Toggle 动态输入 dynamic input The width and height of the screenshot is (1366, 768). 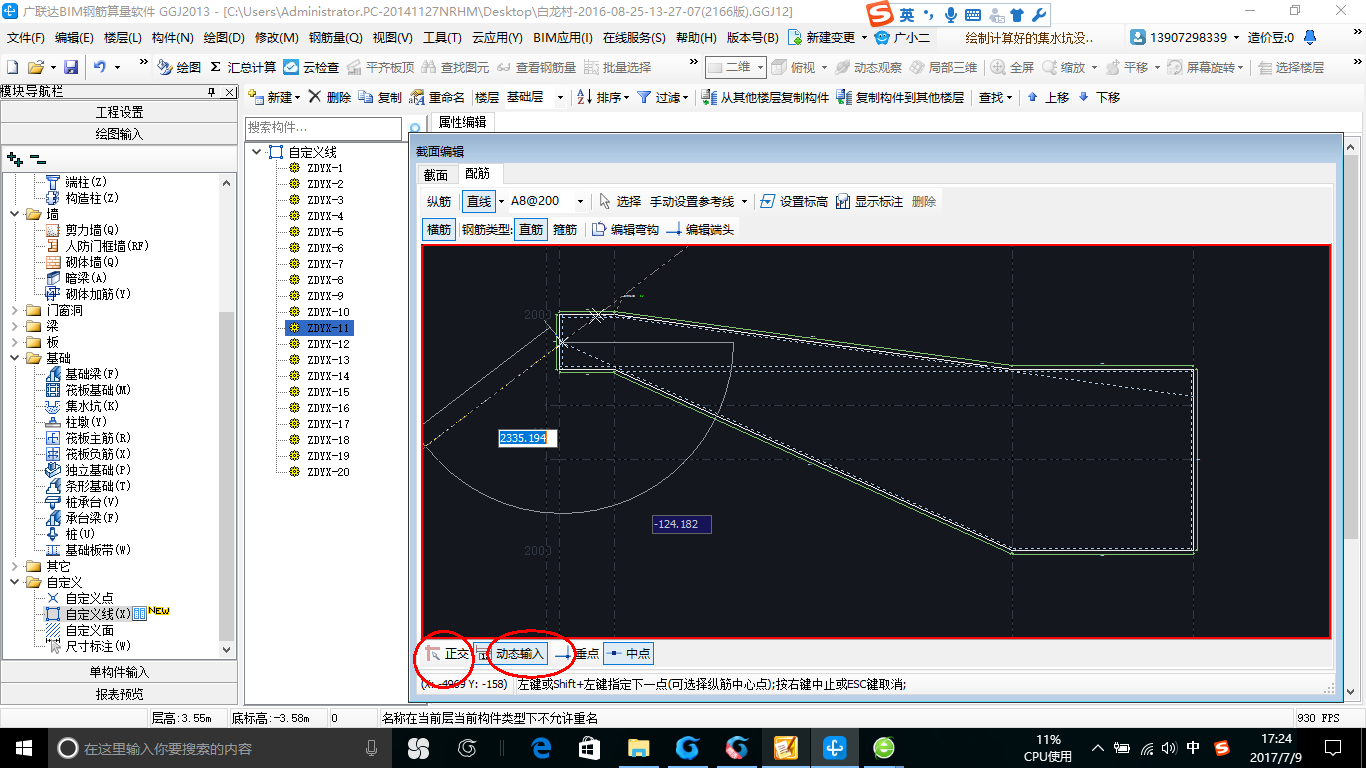click(x=510, y=653)
